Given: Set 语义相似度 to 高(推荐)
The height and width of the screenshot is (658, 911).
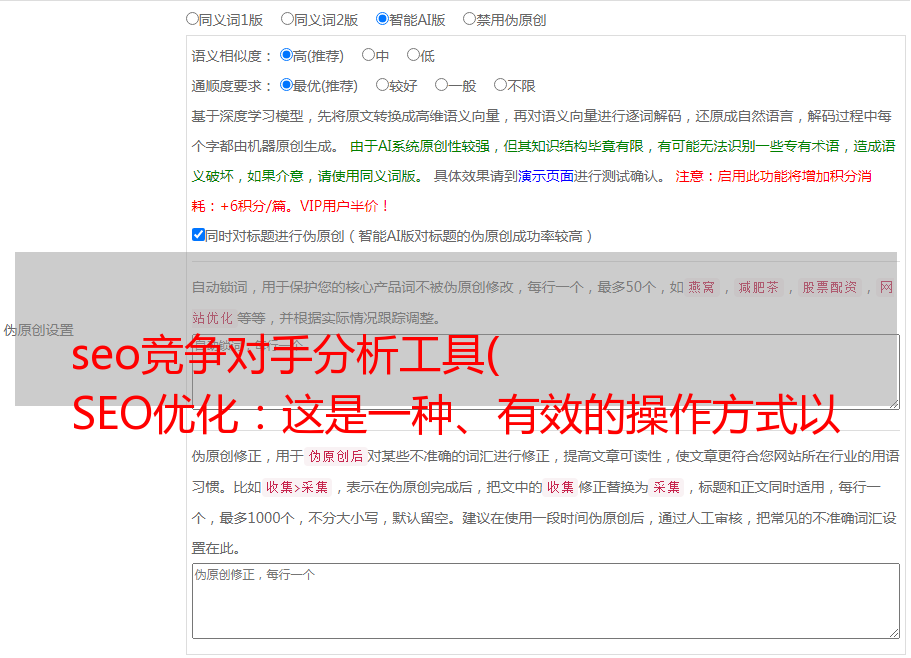Looking at the screenshot, I should (x=286, y=55).
